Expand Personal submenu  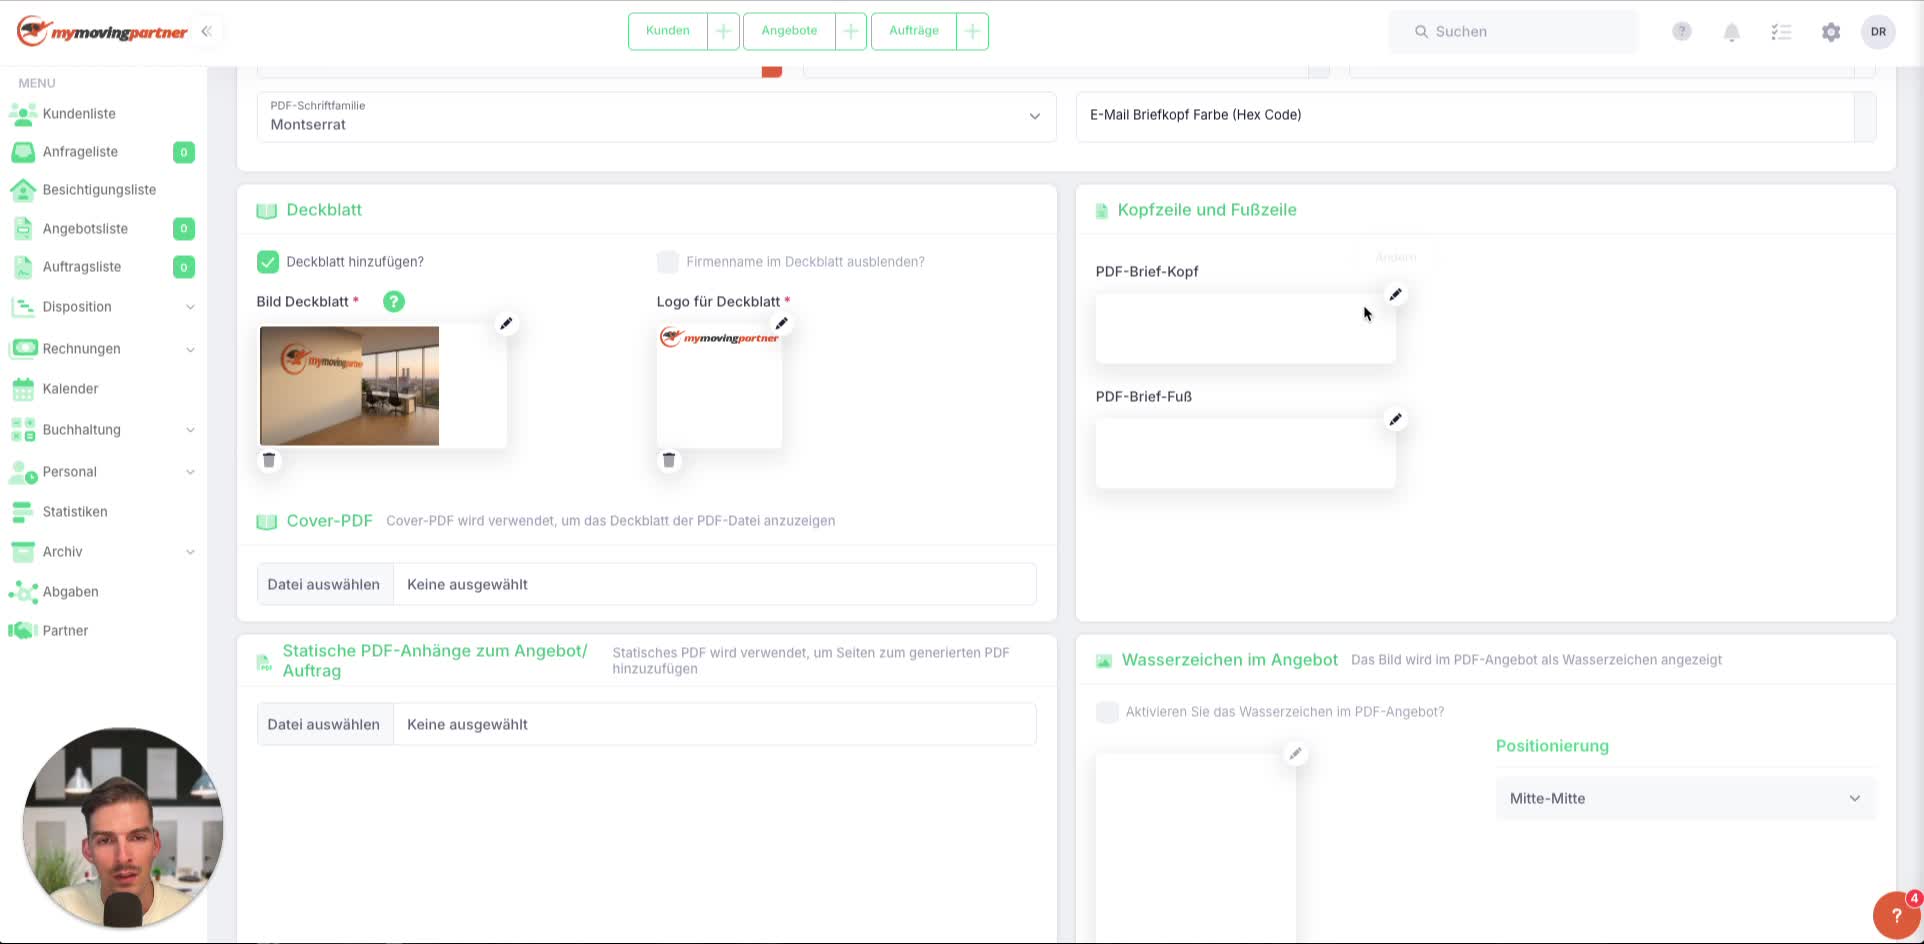[x=190, y=472]
